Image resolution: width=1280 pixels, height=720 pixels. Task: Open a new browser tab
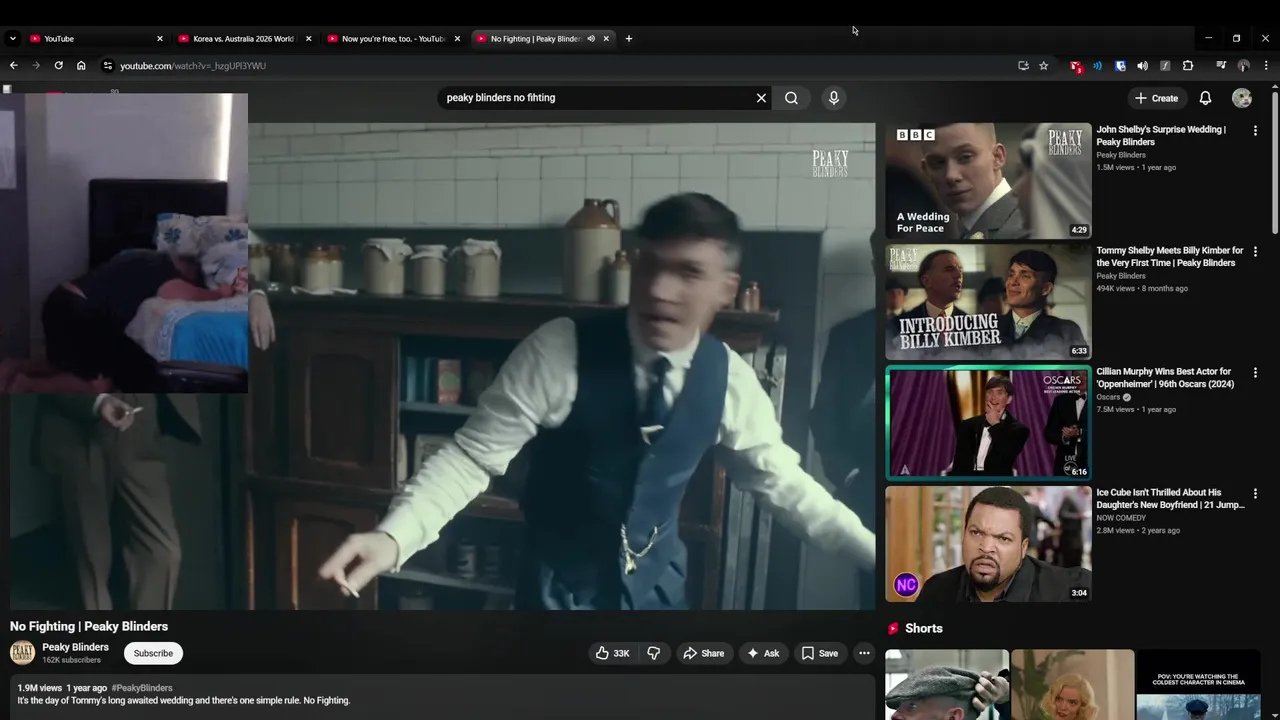click(628, 38)
